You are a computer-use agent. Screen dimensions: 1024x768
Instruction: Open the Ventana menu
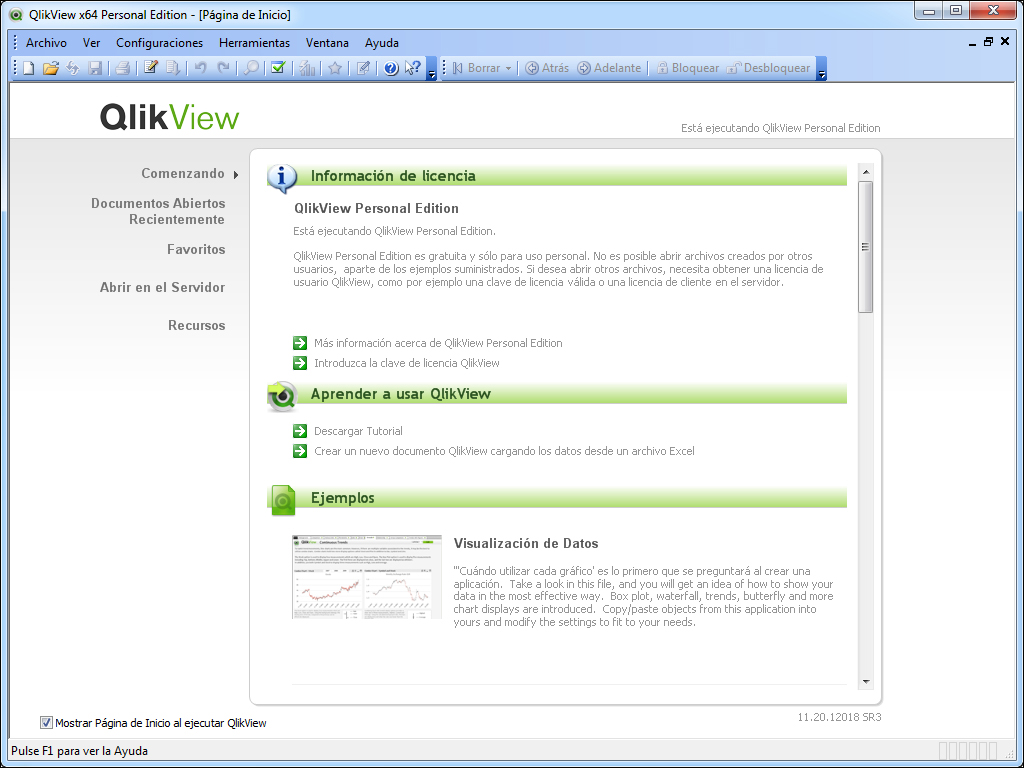[x=327, y=43]
